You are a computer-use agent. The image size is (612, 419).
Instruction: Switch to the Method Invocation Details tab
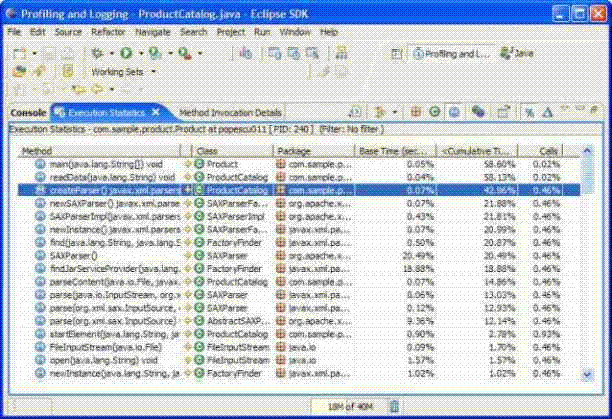point(231,113)
